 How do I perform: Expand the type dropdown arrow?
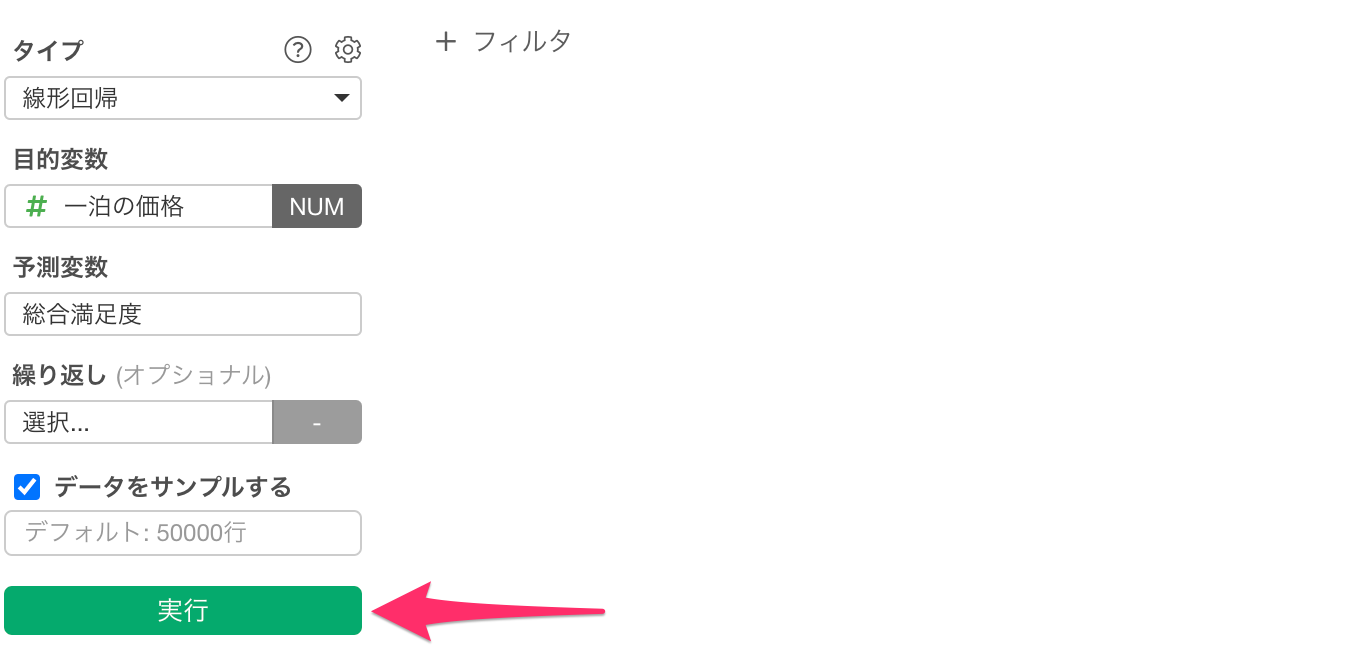341,98
